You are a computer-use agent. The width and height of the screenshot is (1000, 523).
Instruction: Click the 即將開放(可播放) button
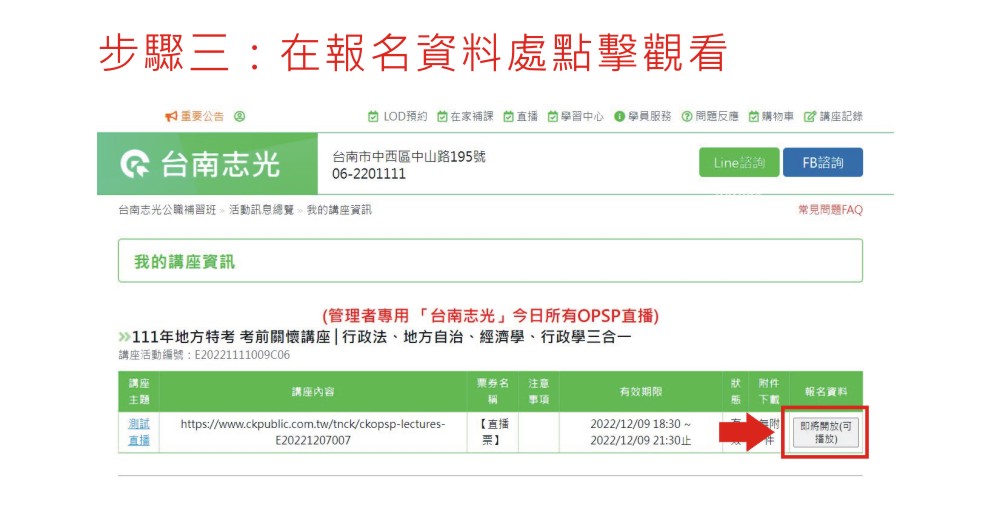825,432
